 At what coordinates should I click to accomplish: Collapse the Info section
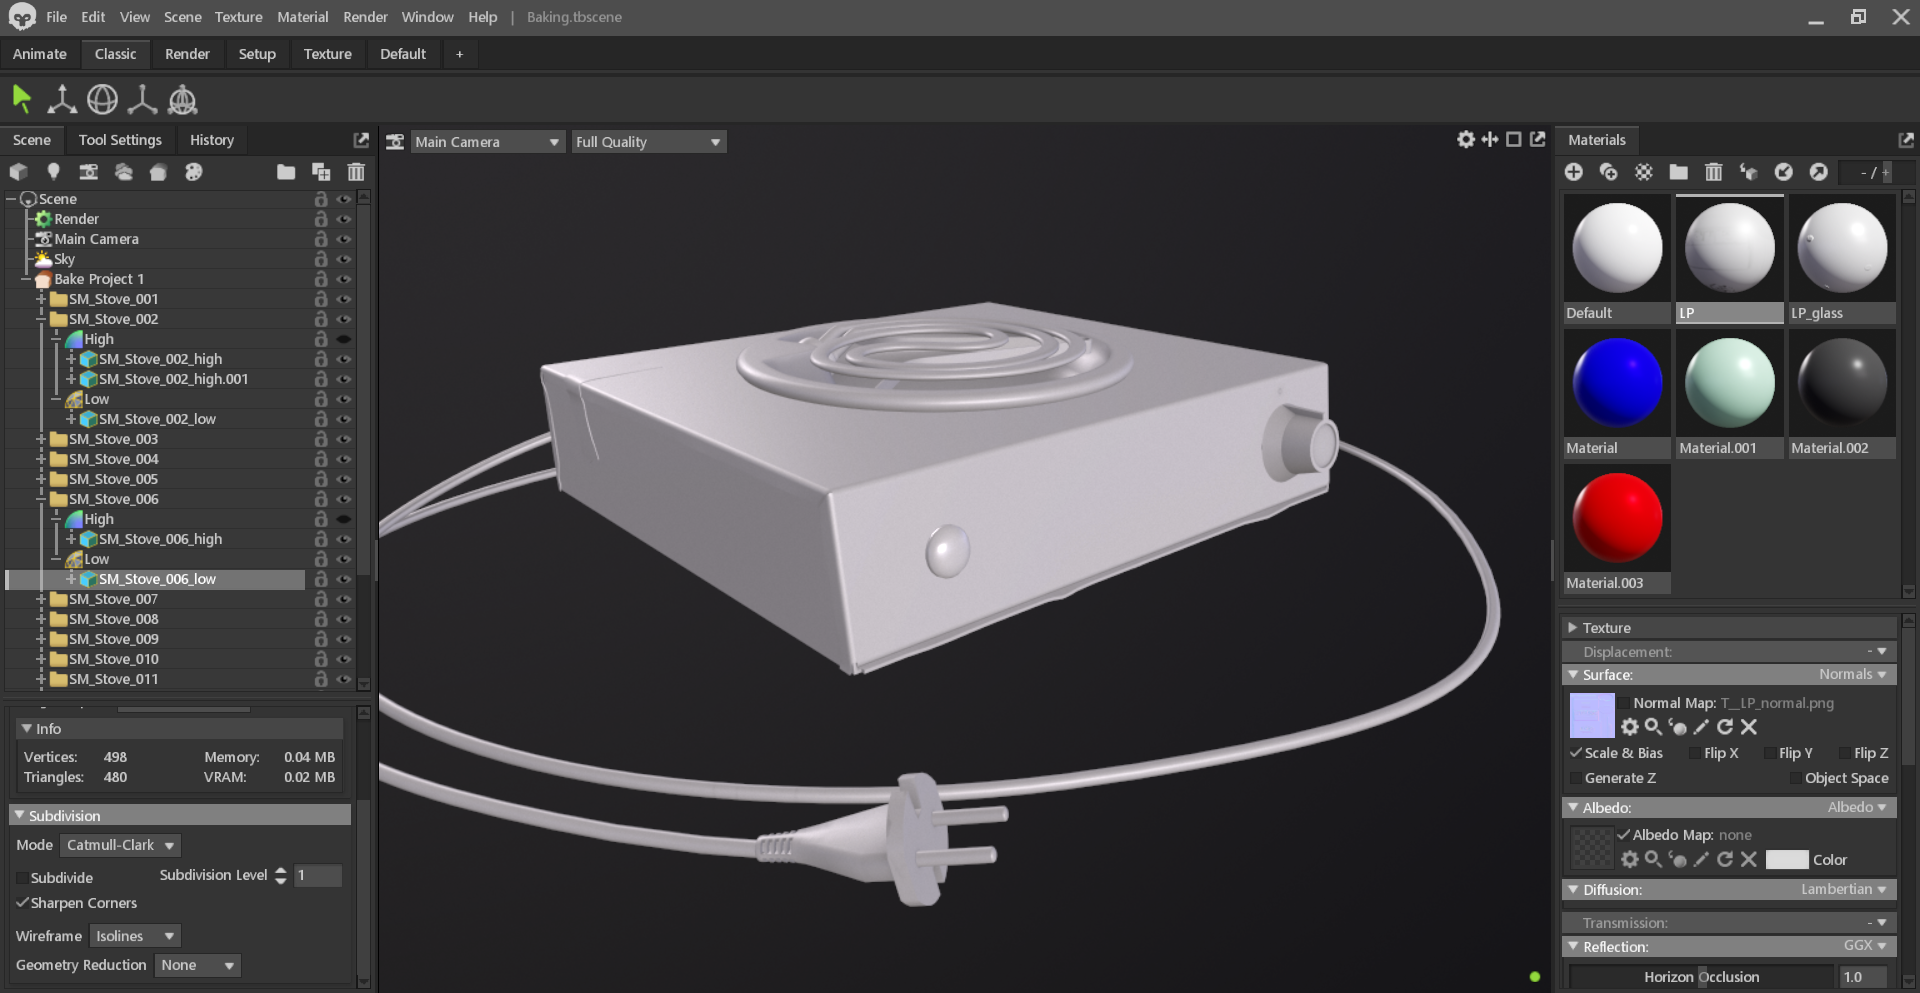pyautogui.click(x=27, y=729)
